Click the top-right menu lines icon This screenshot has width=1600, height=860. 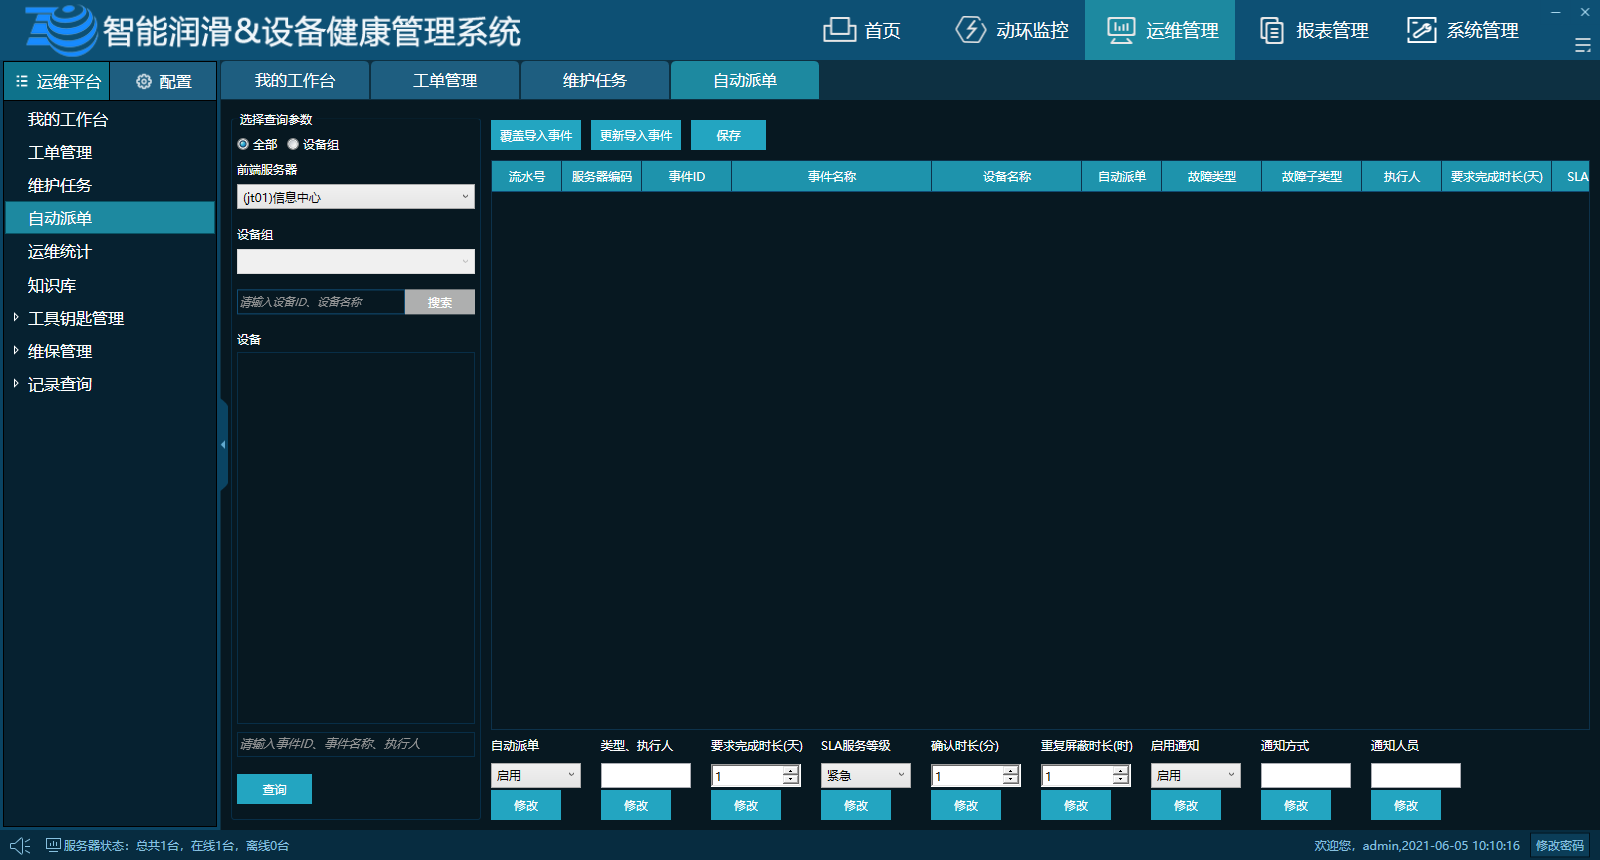(1582, 45)
